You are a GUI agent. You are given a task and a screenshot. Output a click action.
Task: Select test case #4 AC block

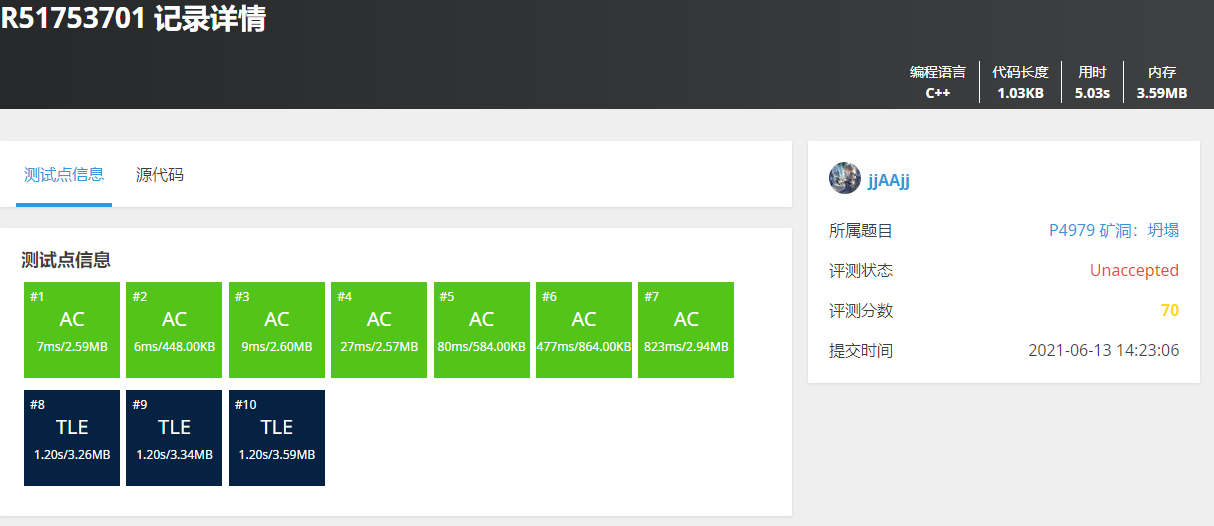click(x=379, y=330)
